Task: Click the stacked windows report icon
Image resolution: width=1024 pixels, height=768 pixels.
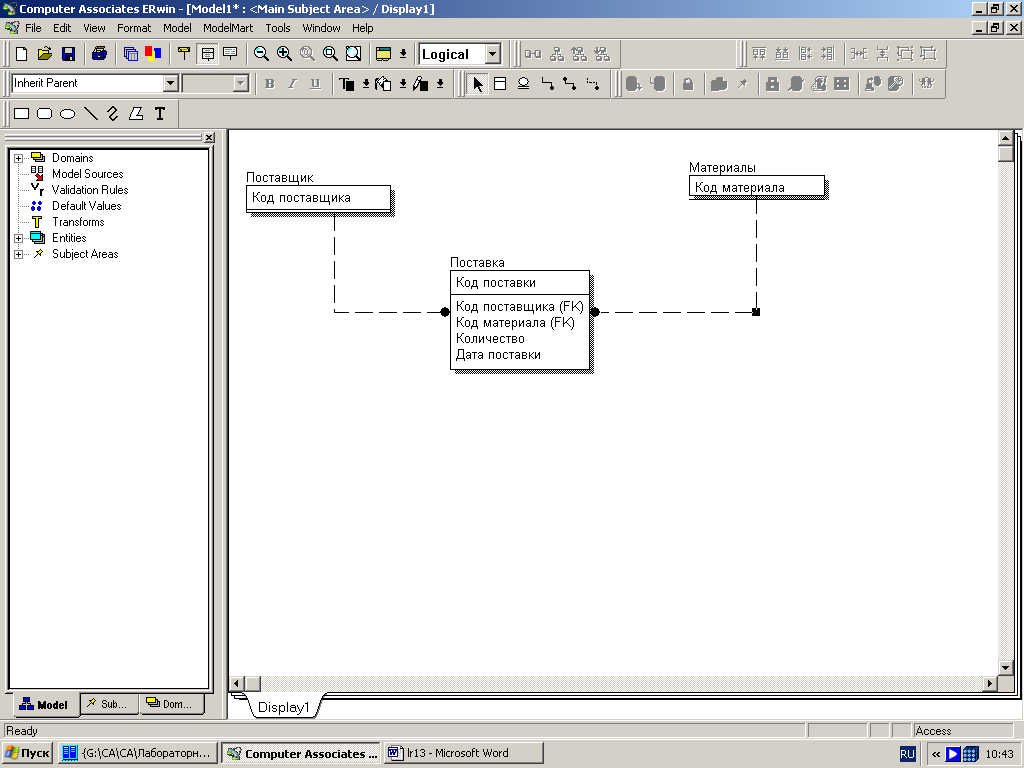Action: click(x=131, y=54)
